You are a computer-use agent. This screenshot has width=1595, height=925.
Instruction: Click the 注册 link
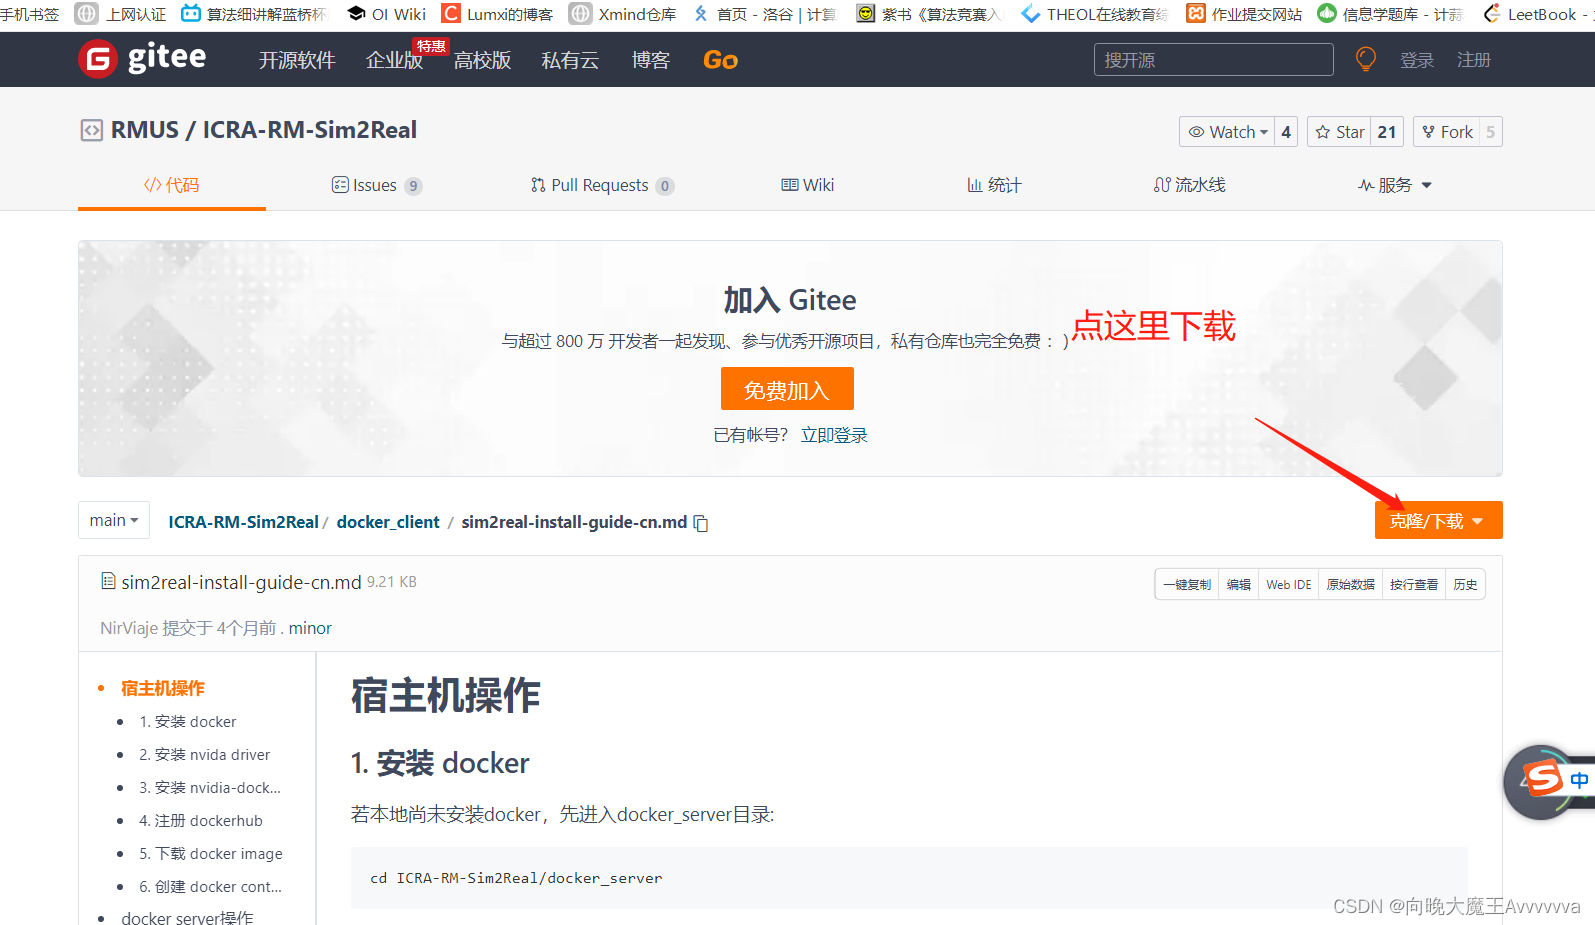pos(1473,60)
